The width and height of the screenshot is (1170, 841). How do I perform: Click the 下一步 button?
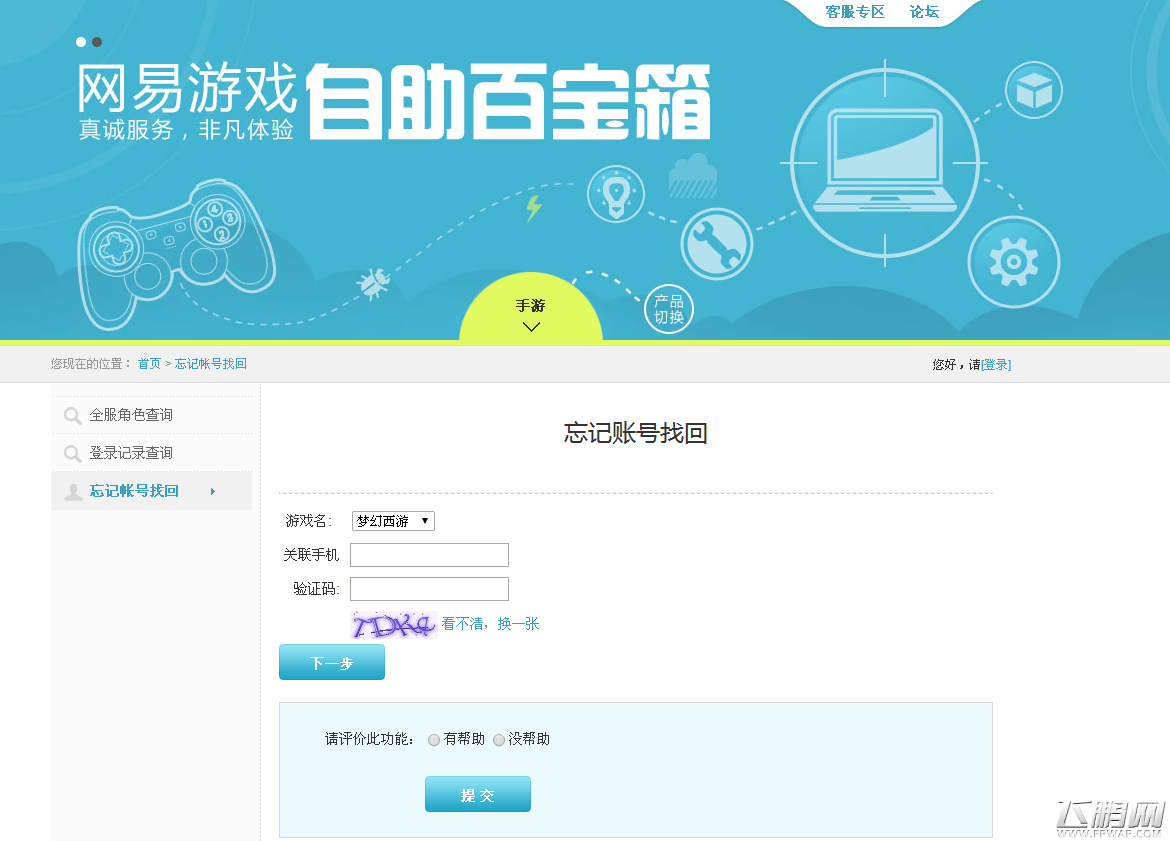pyautogui.click(x=332, y=663)
